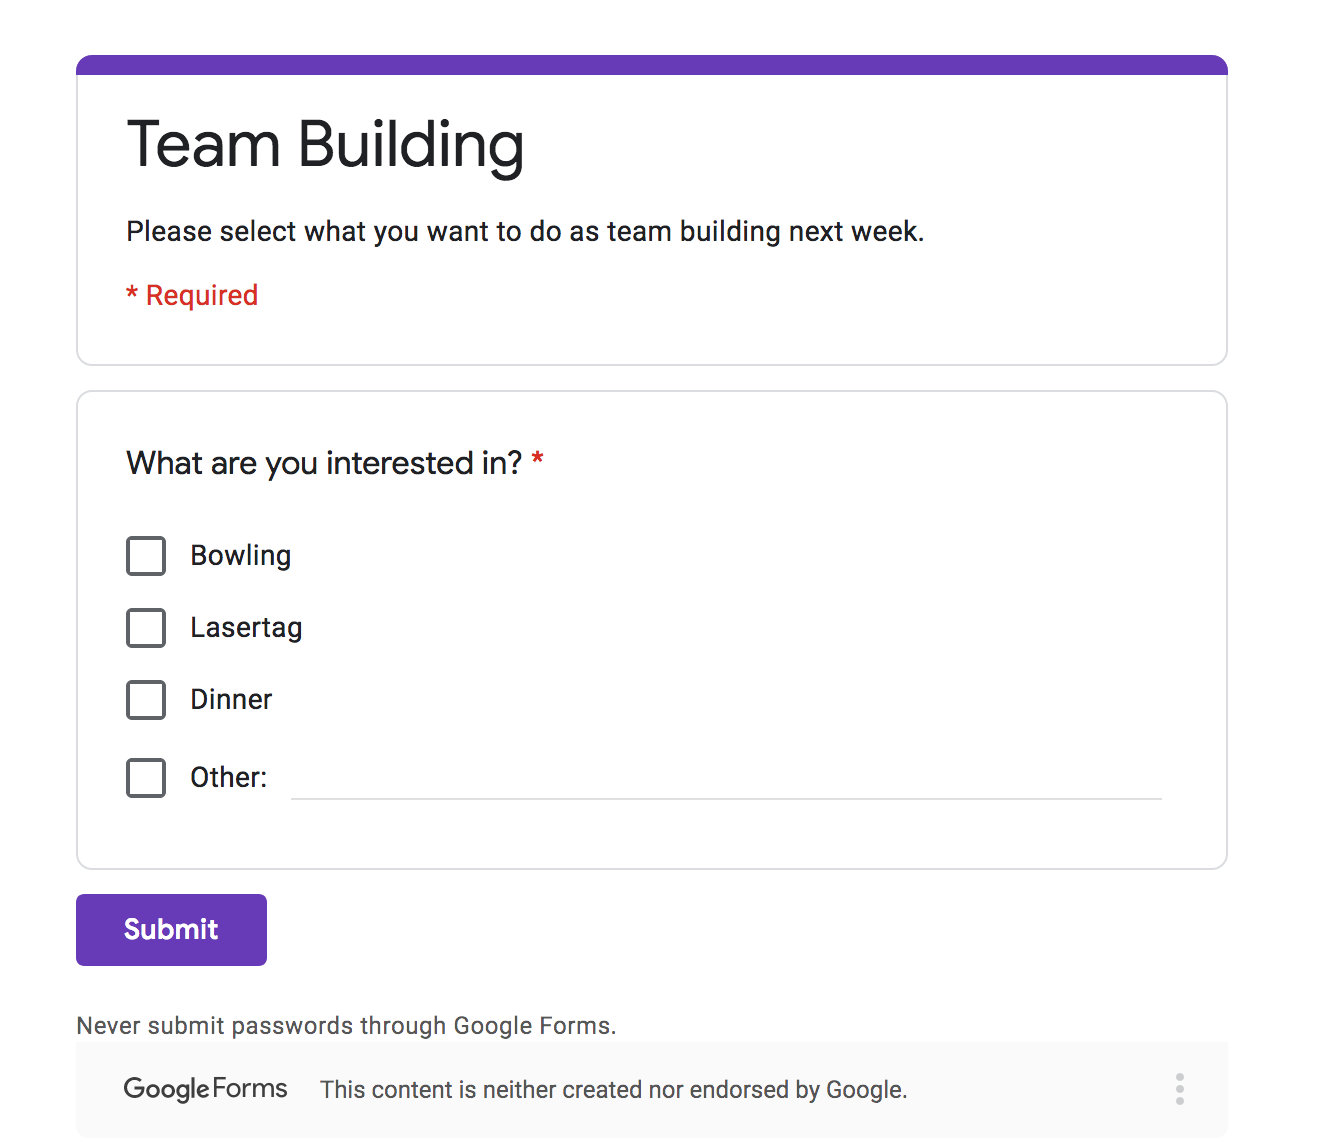The image size is (1322, 1142).
Task: Check the Bowling checkbox
Action: point(146,556)
